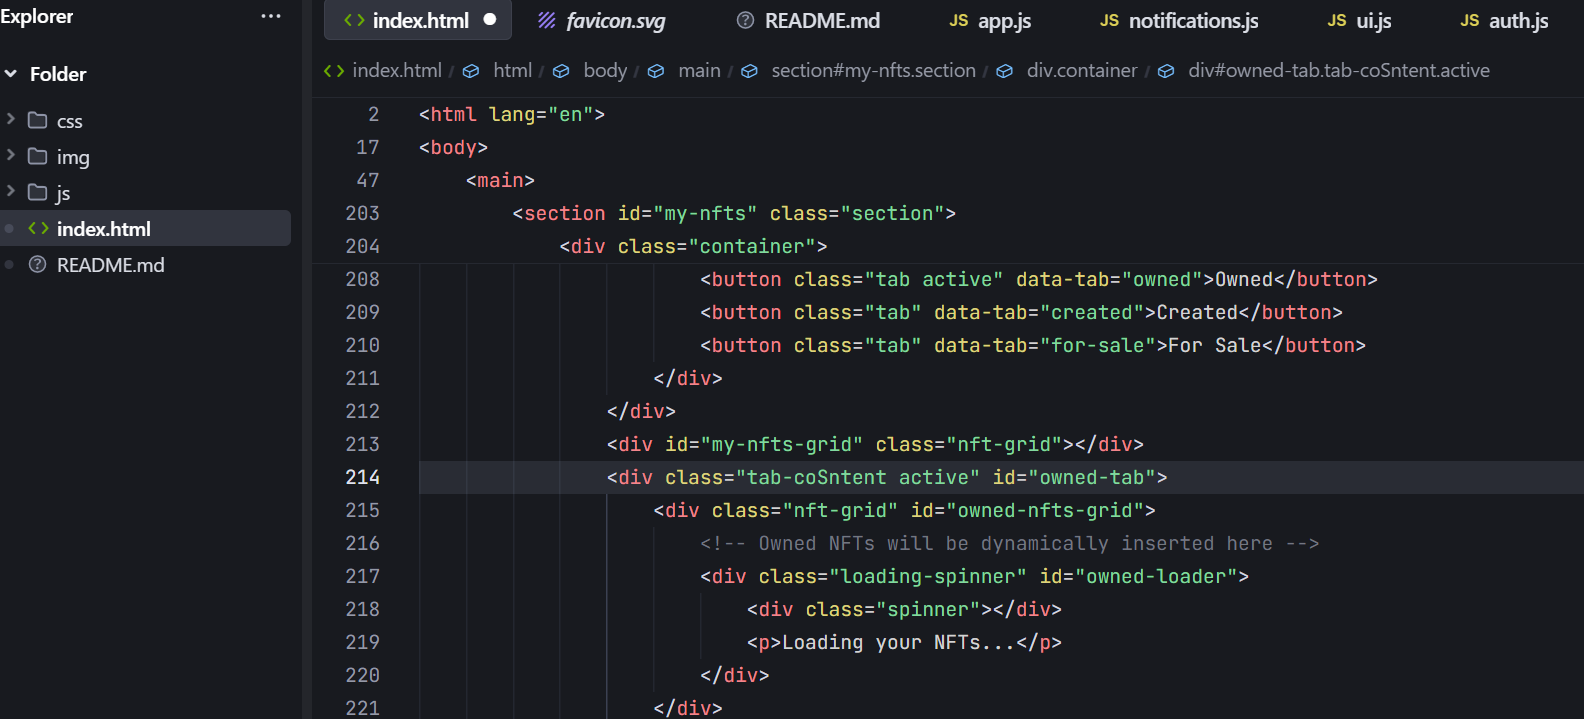Click the cube icon before the div.container breadcrumb
The height and width of the screenshot is (719, 1584).
pos(1005,71)
